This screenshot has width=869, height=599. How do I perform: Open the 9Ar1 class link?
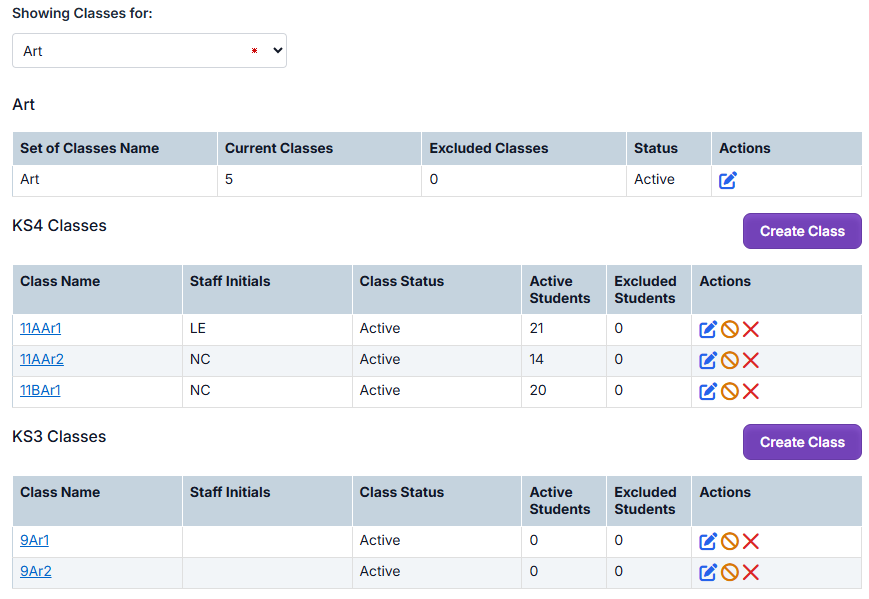click(34, 540)
